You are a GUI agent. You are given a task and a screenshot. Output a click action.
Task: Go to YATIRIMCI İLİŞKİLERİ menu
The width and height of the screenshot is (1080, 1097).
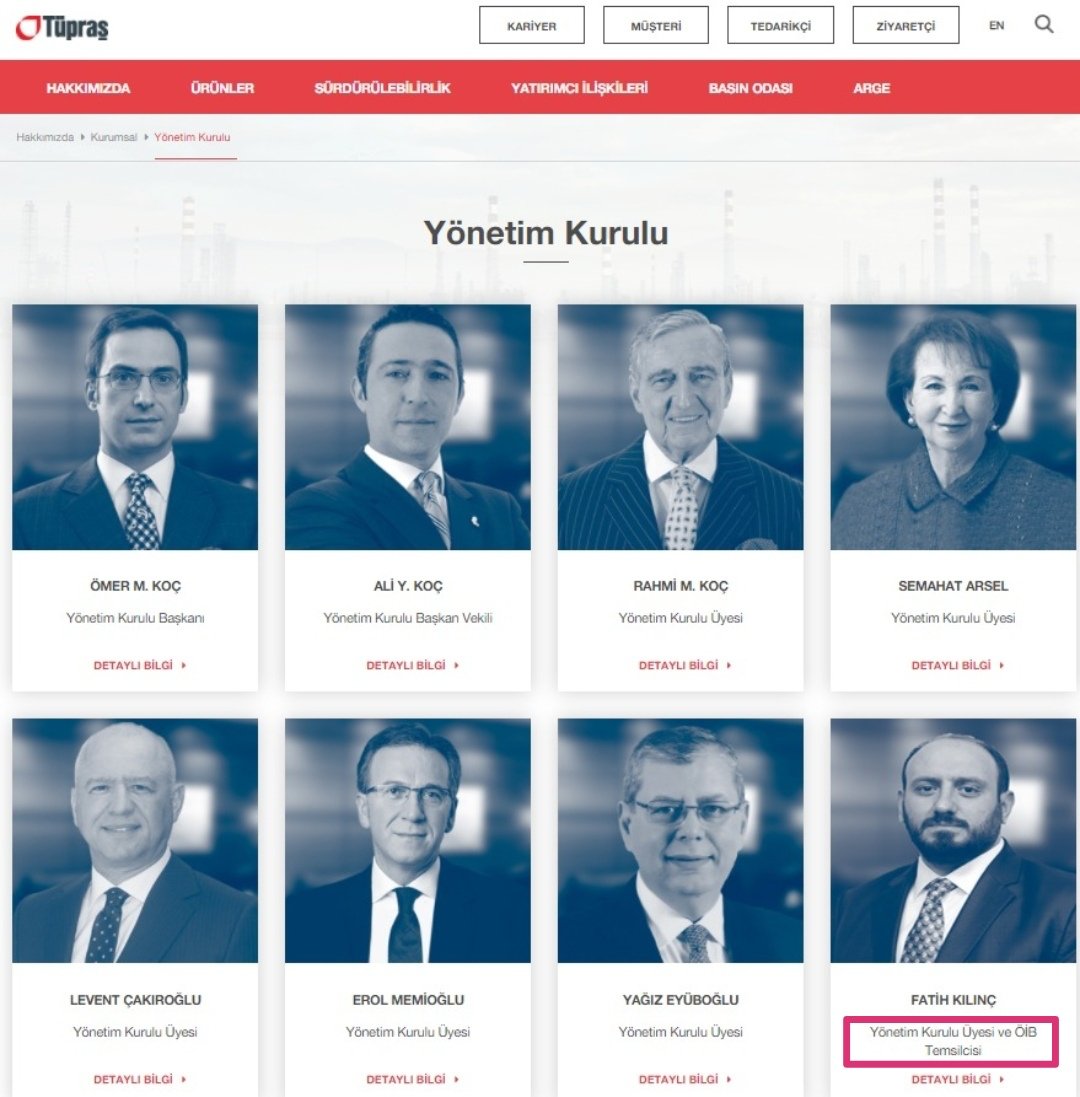click(579, 88)
